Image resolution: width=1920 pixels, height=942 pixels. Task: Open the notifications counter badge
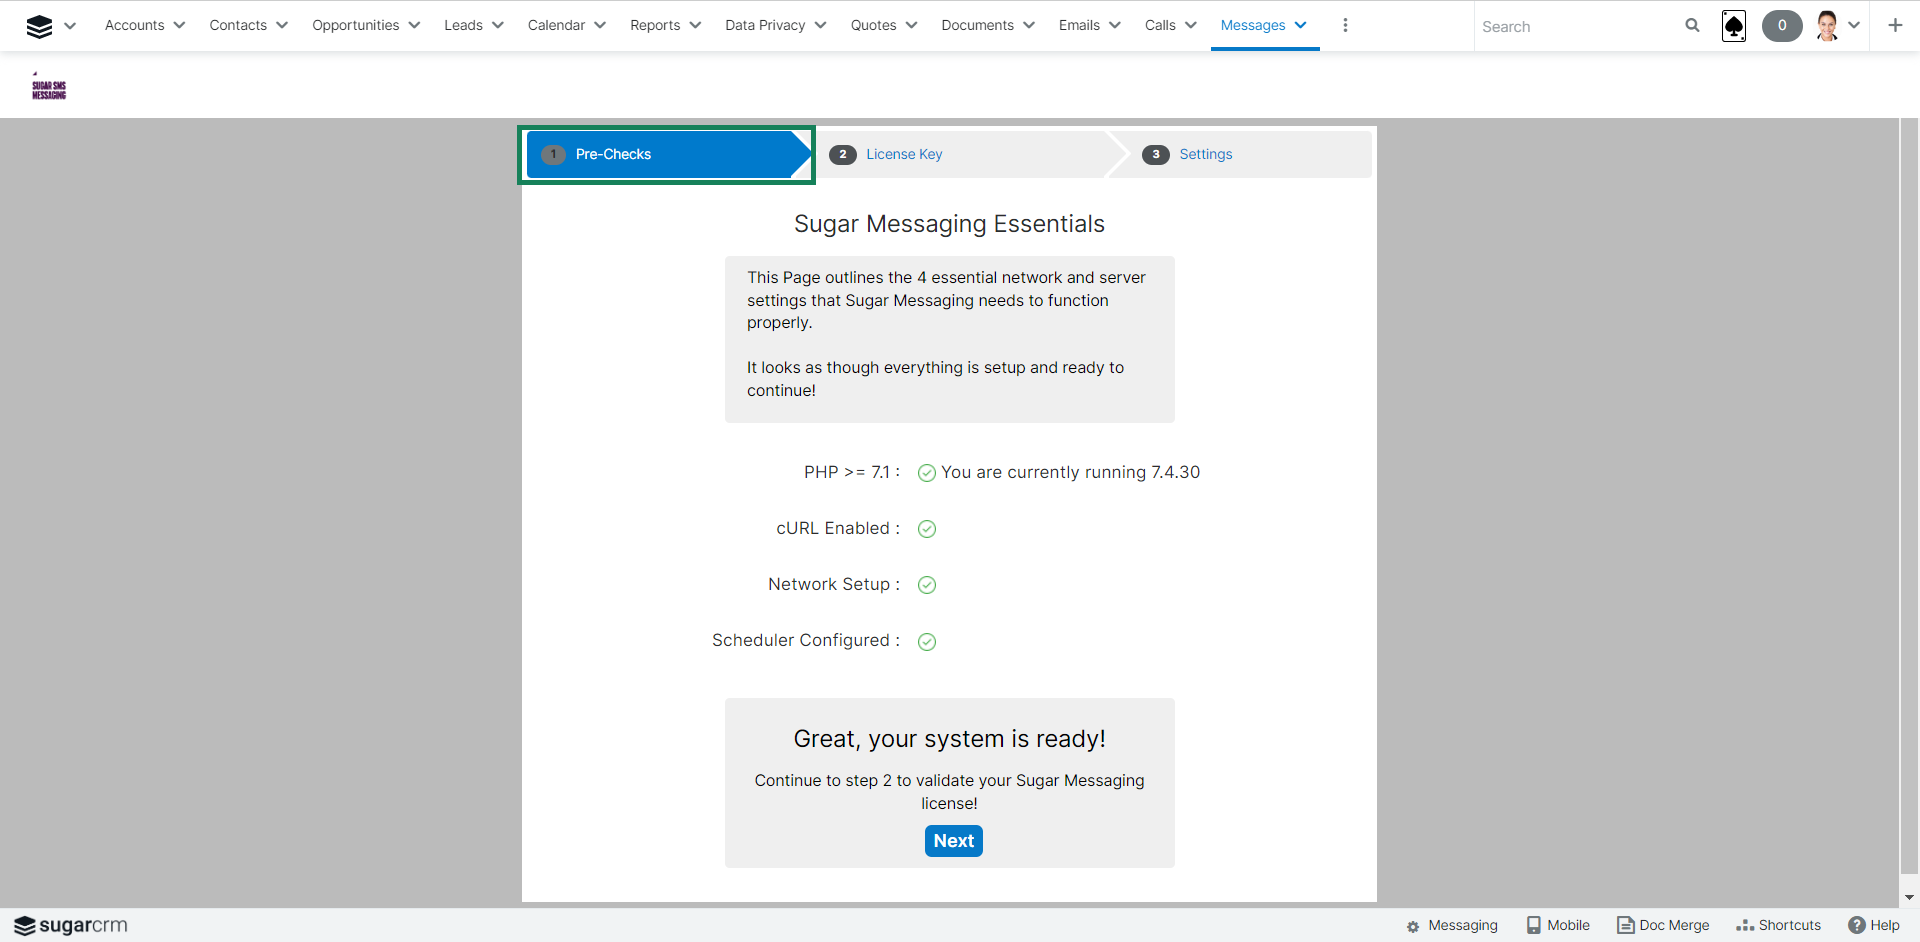(x=1781, y=26)
